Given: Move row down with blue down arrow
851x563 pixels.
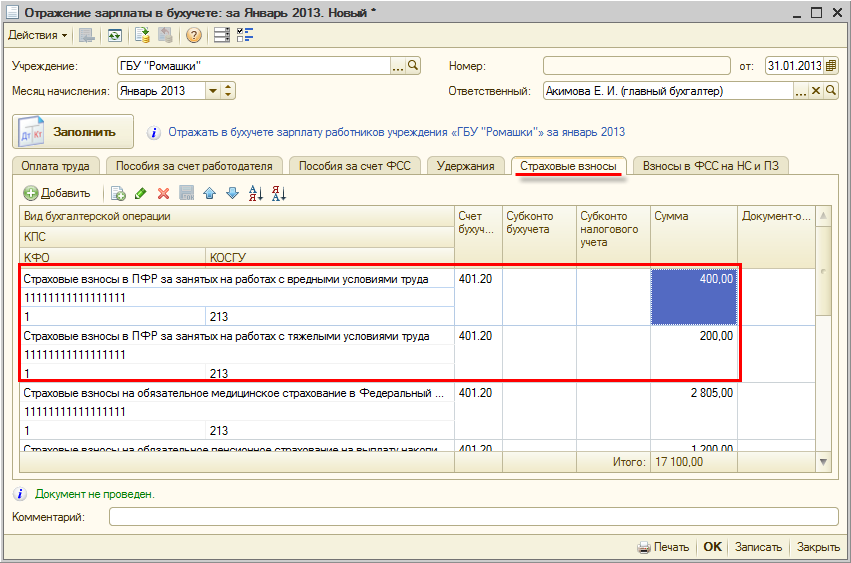Looking at the screenshot, I should pos(232,193).
